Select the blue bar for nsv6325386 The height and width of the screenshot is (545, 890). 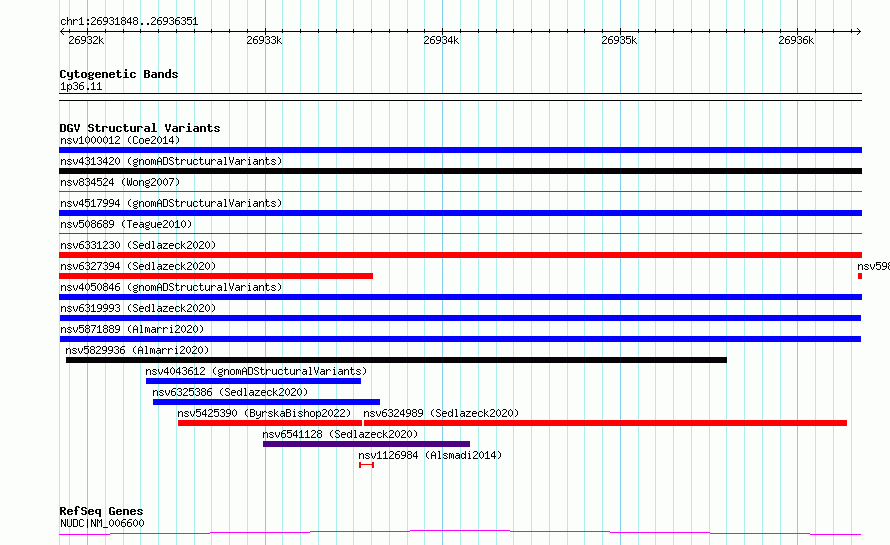266,402
